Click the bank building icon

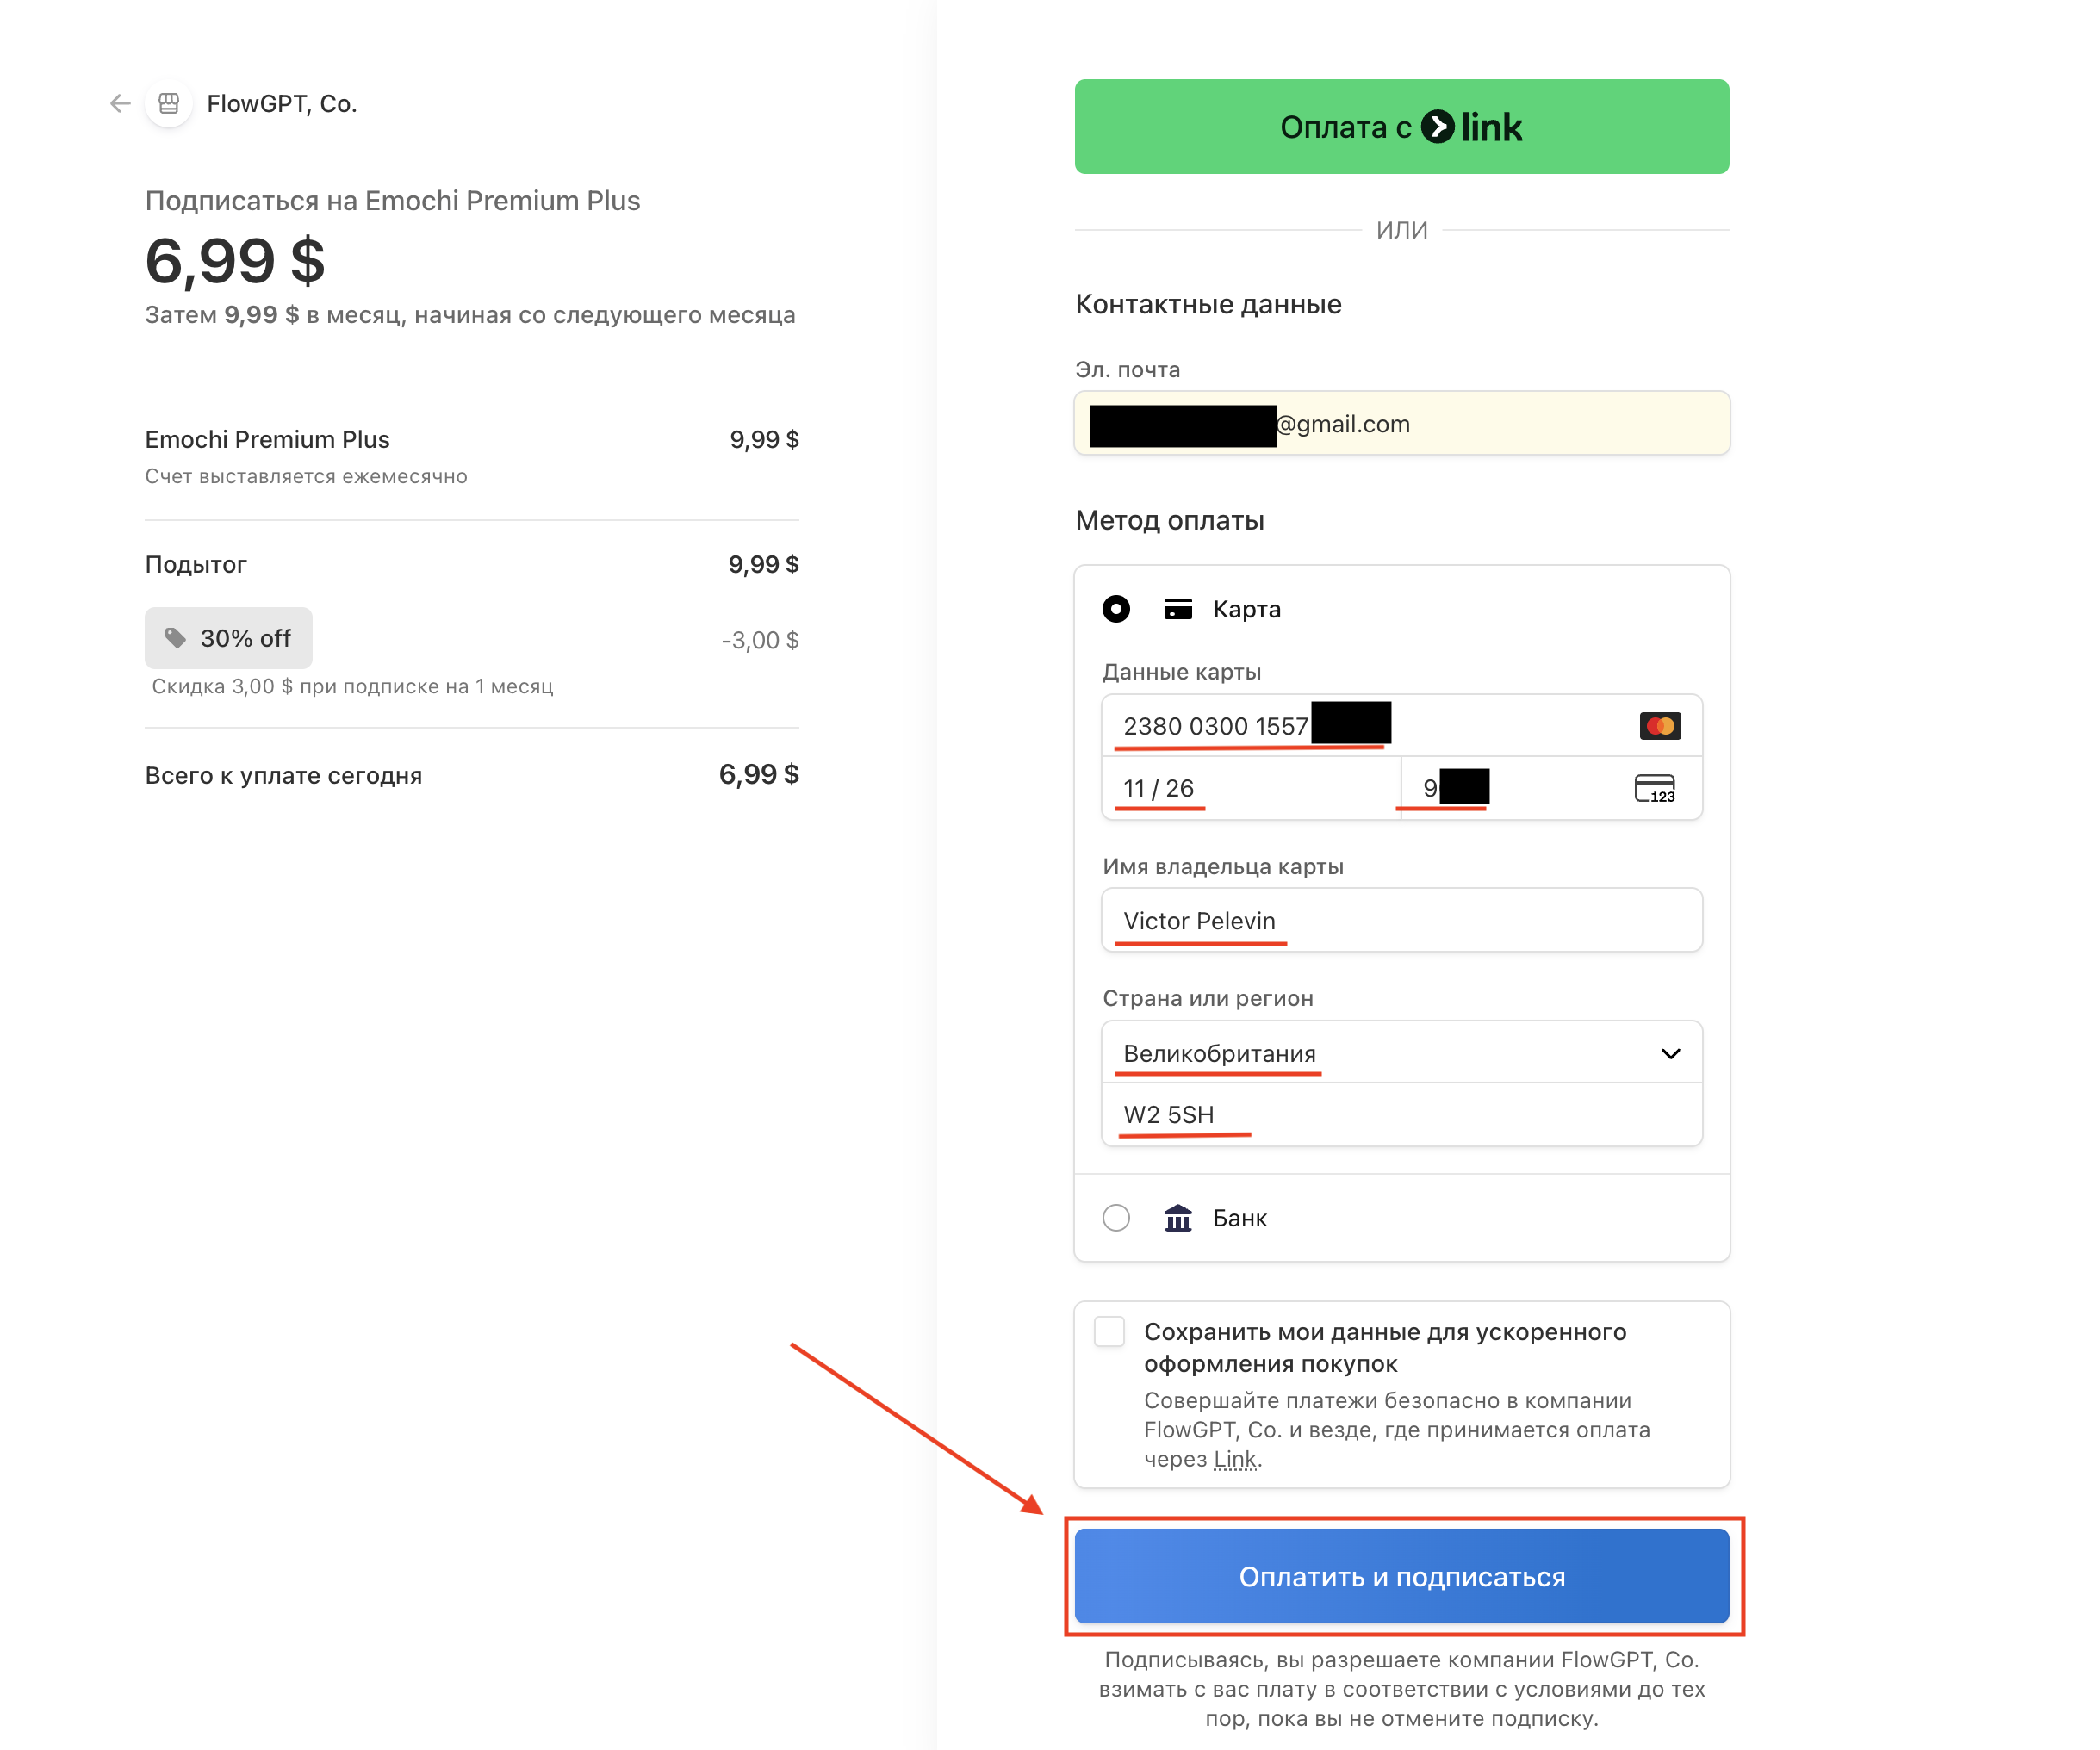click(1178, 1218)
